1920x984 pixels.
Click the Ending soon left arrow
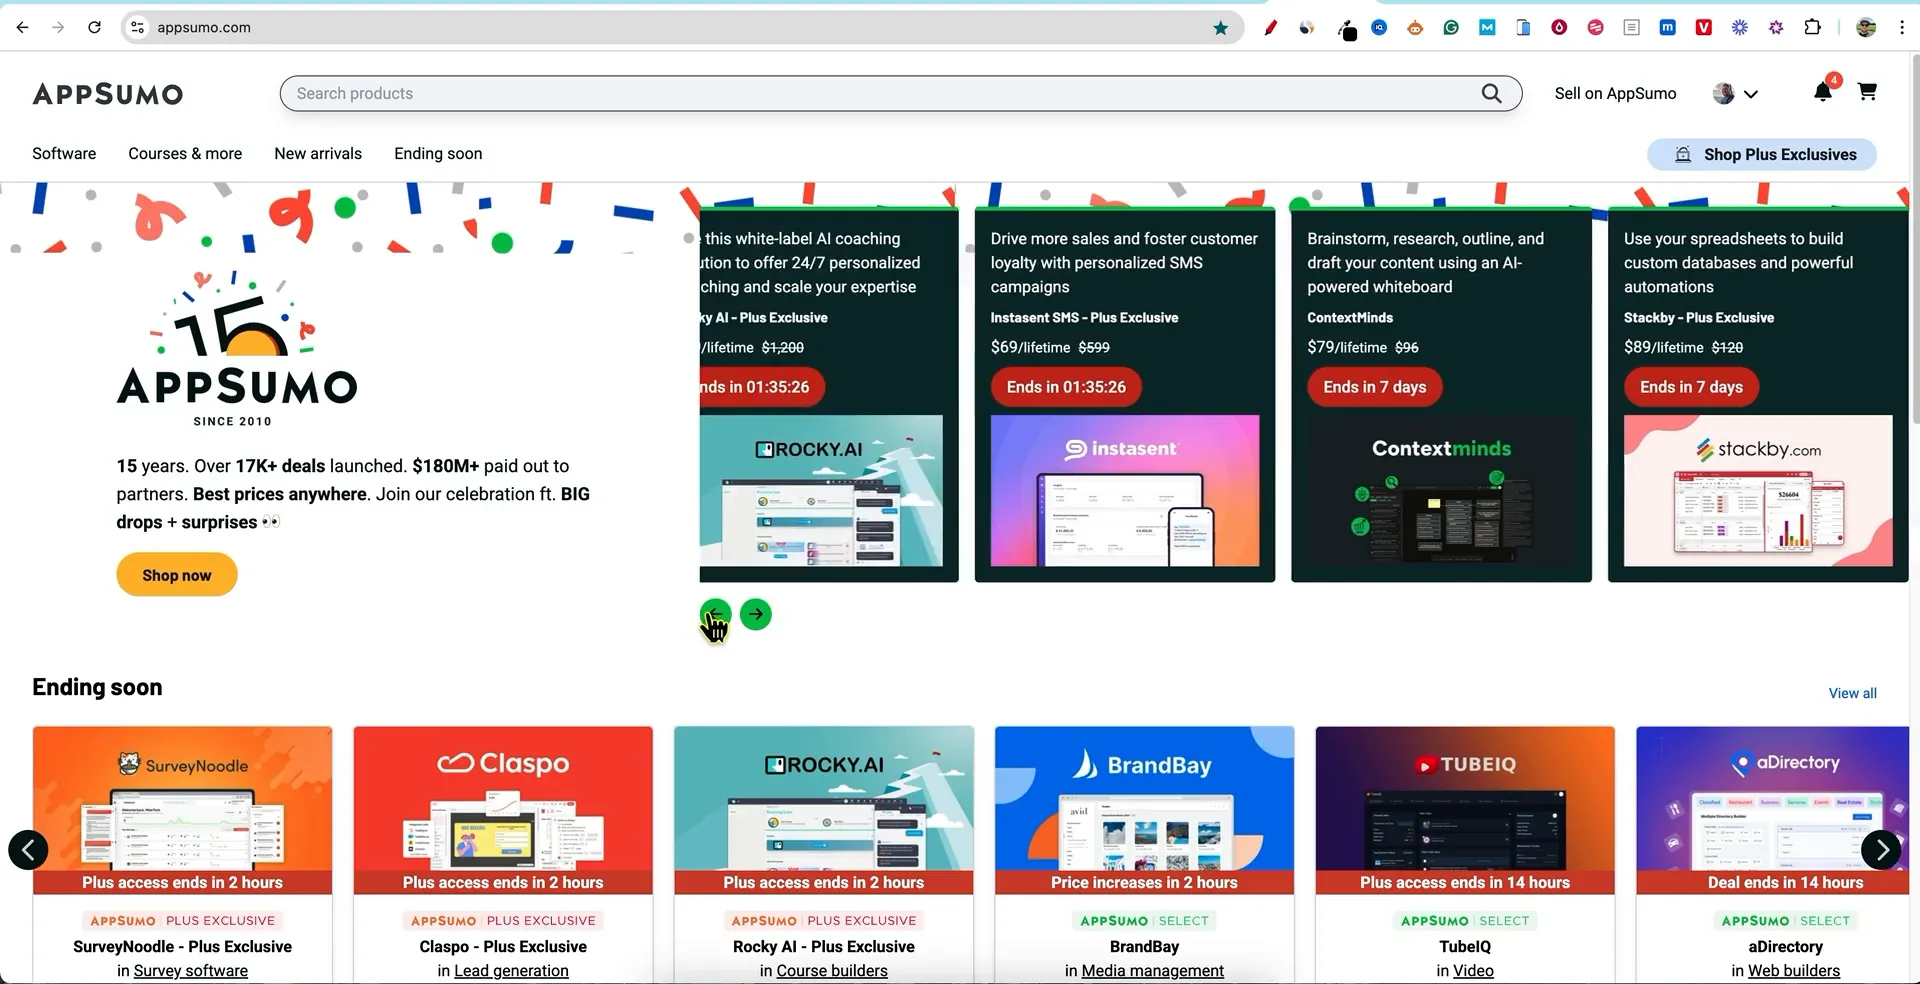pos(28,850)
